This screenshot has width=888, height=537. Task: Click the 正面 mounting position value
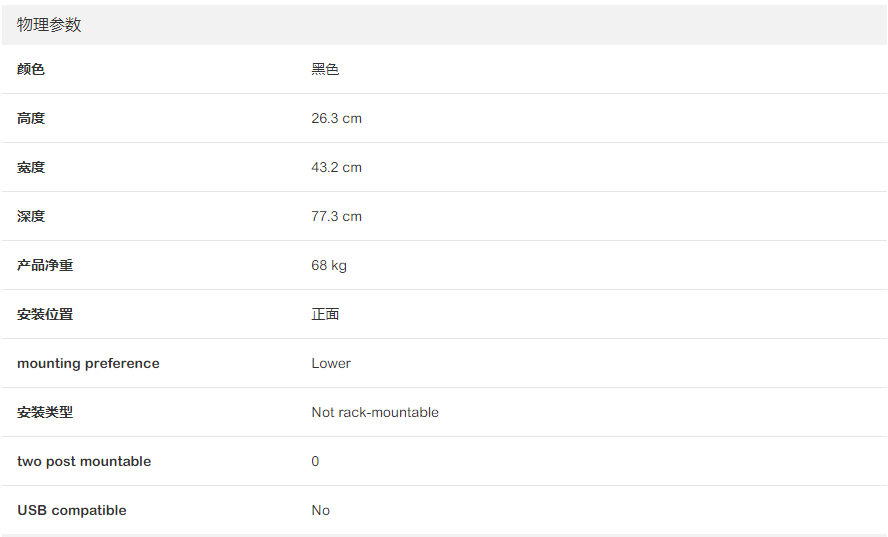(325, 314)
